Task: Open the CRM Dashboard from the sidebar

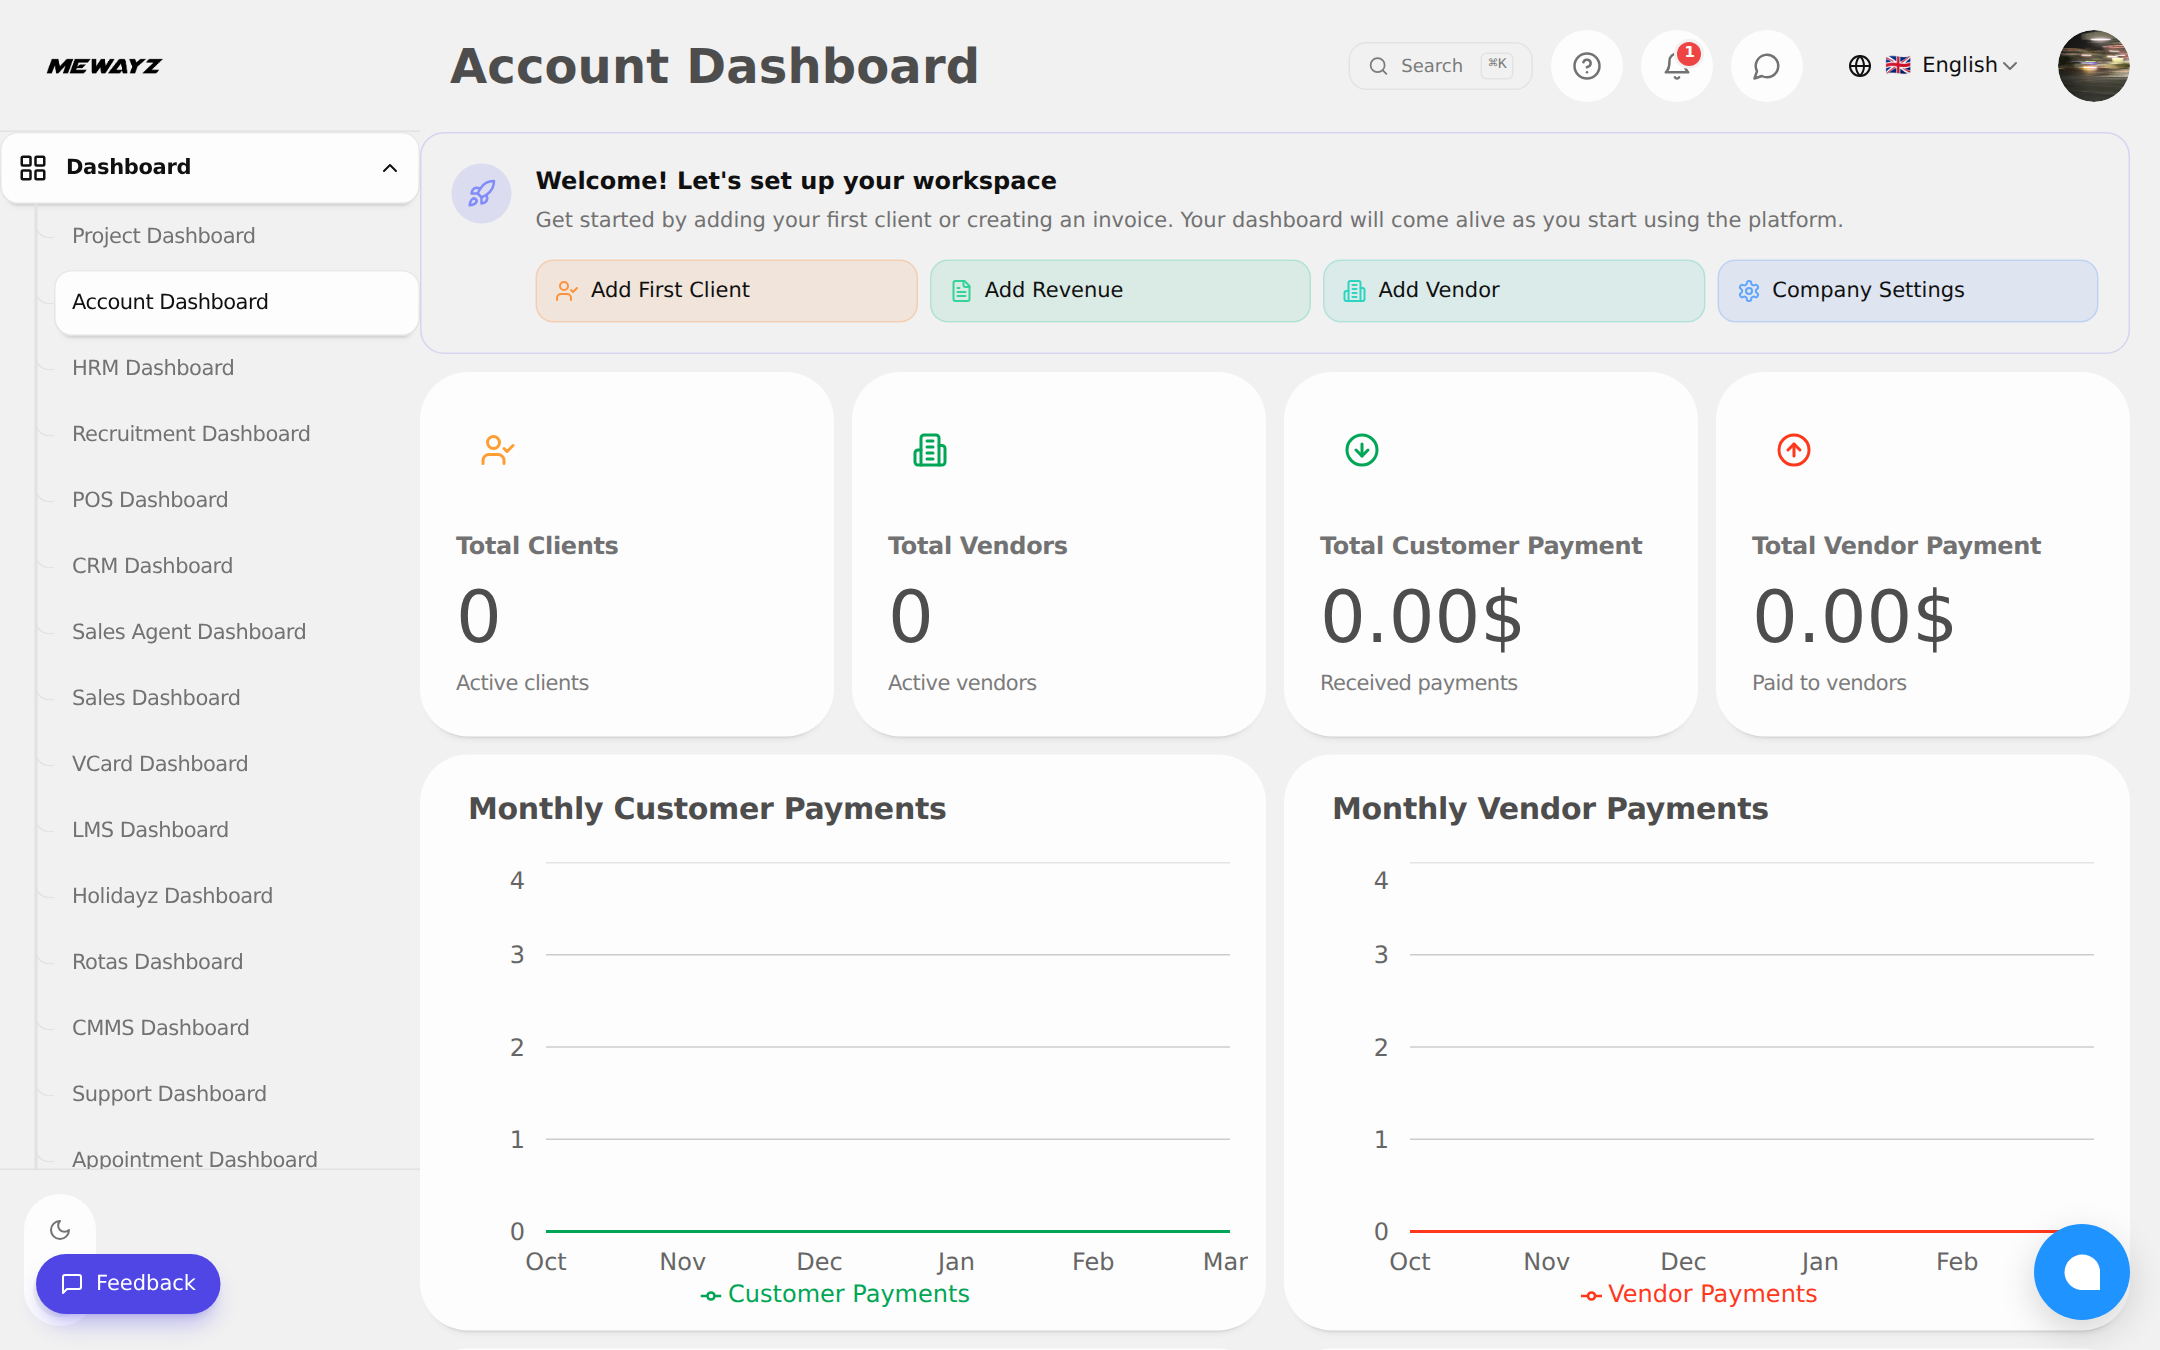Action: coord(152,565)
